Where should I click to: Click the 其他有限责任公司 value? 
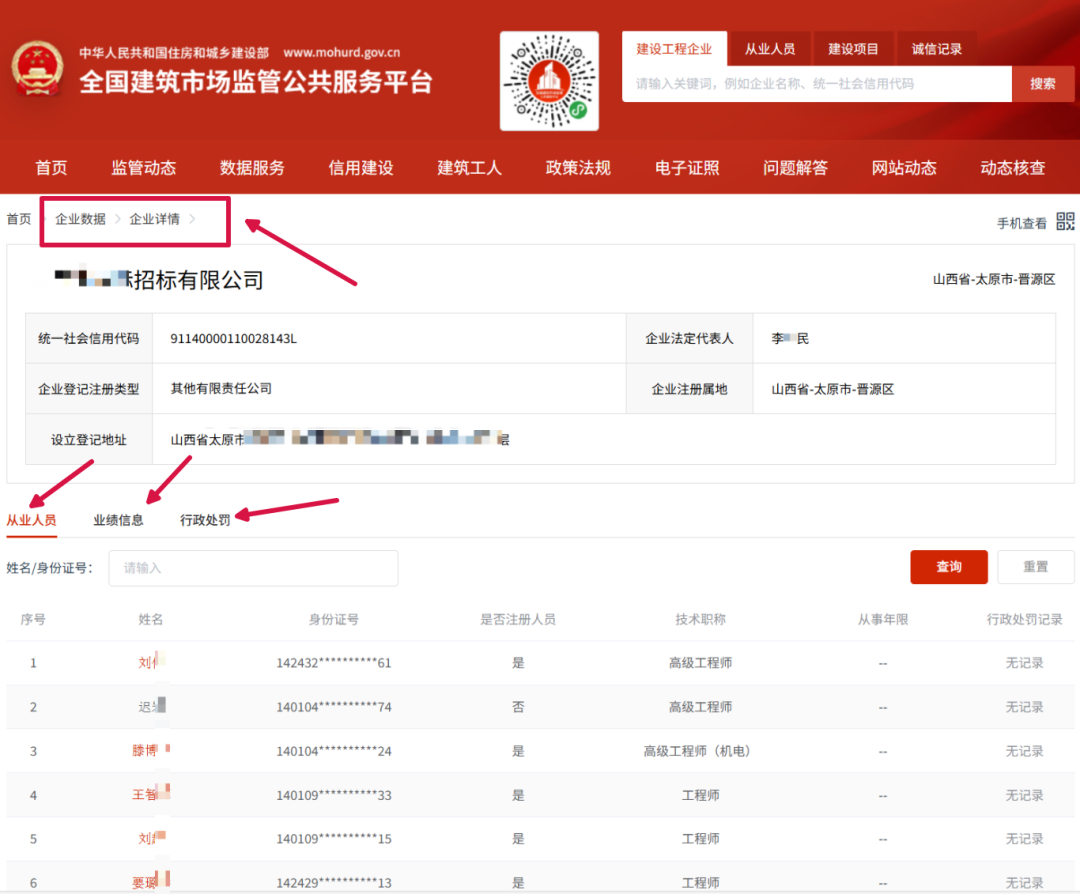[x=221, y=389]
